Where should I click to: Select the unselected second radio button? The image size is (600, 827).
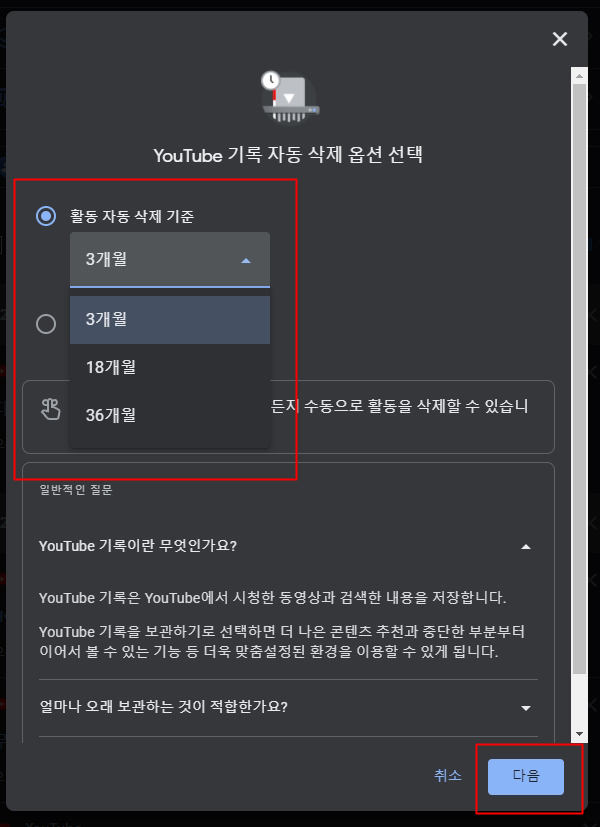tap(46, 323)
